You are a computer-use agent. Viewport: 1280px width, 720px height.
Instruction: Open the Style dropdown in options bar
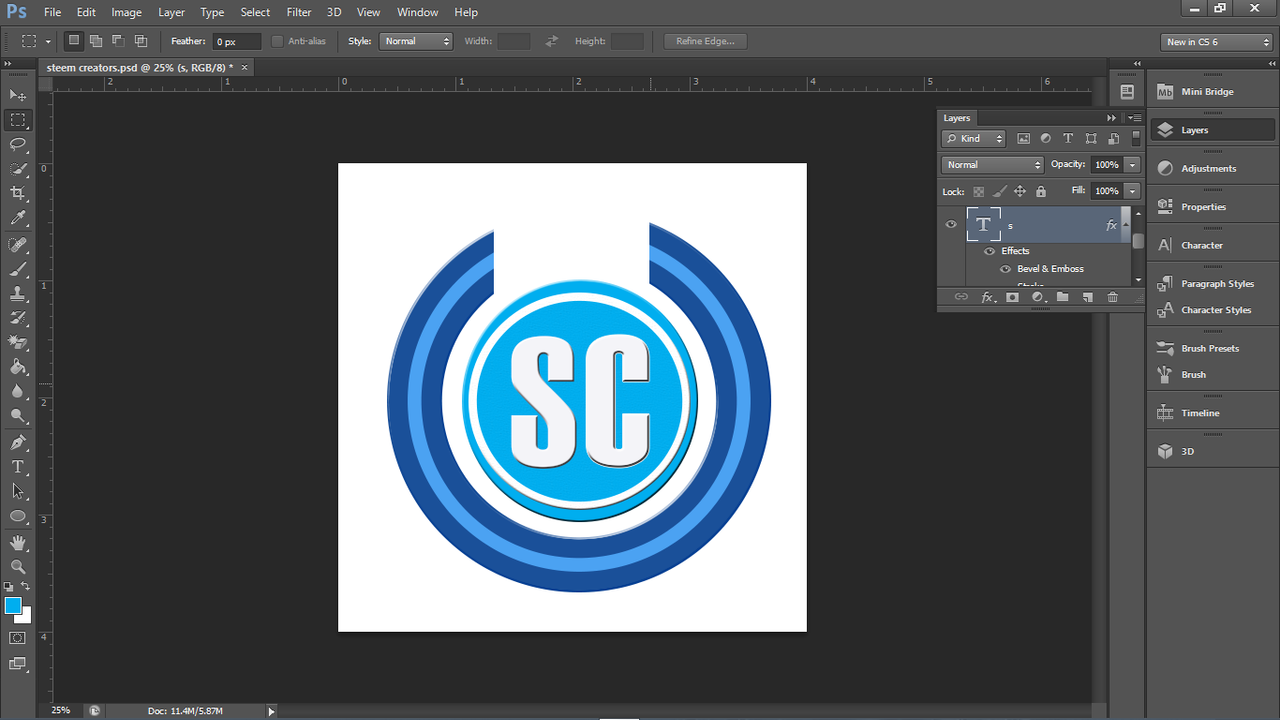pos(416,41)
